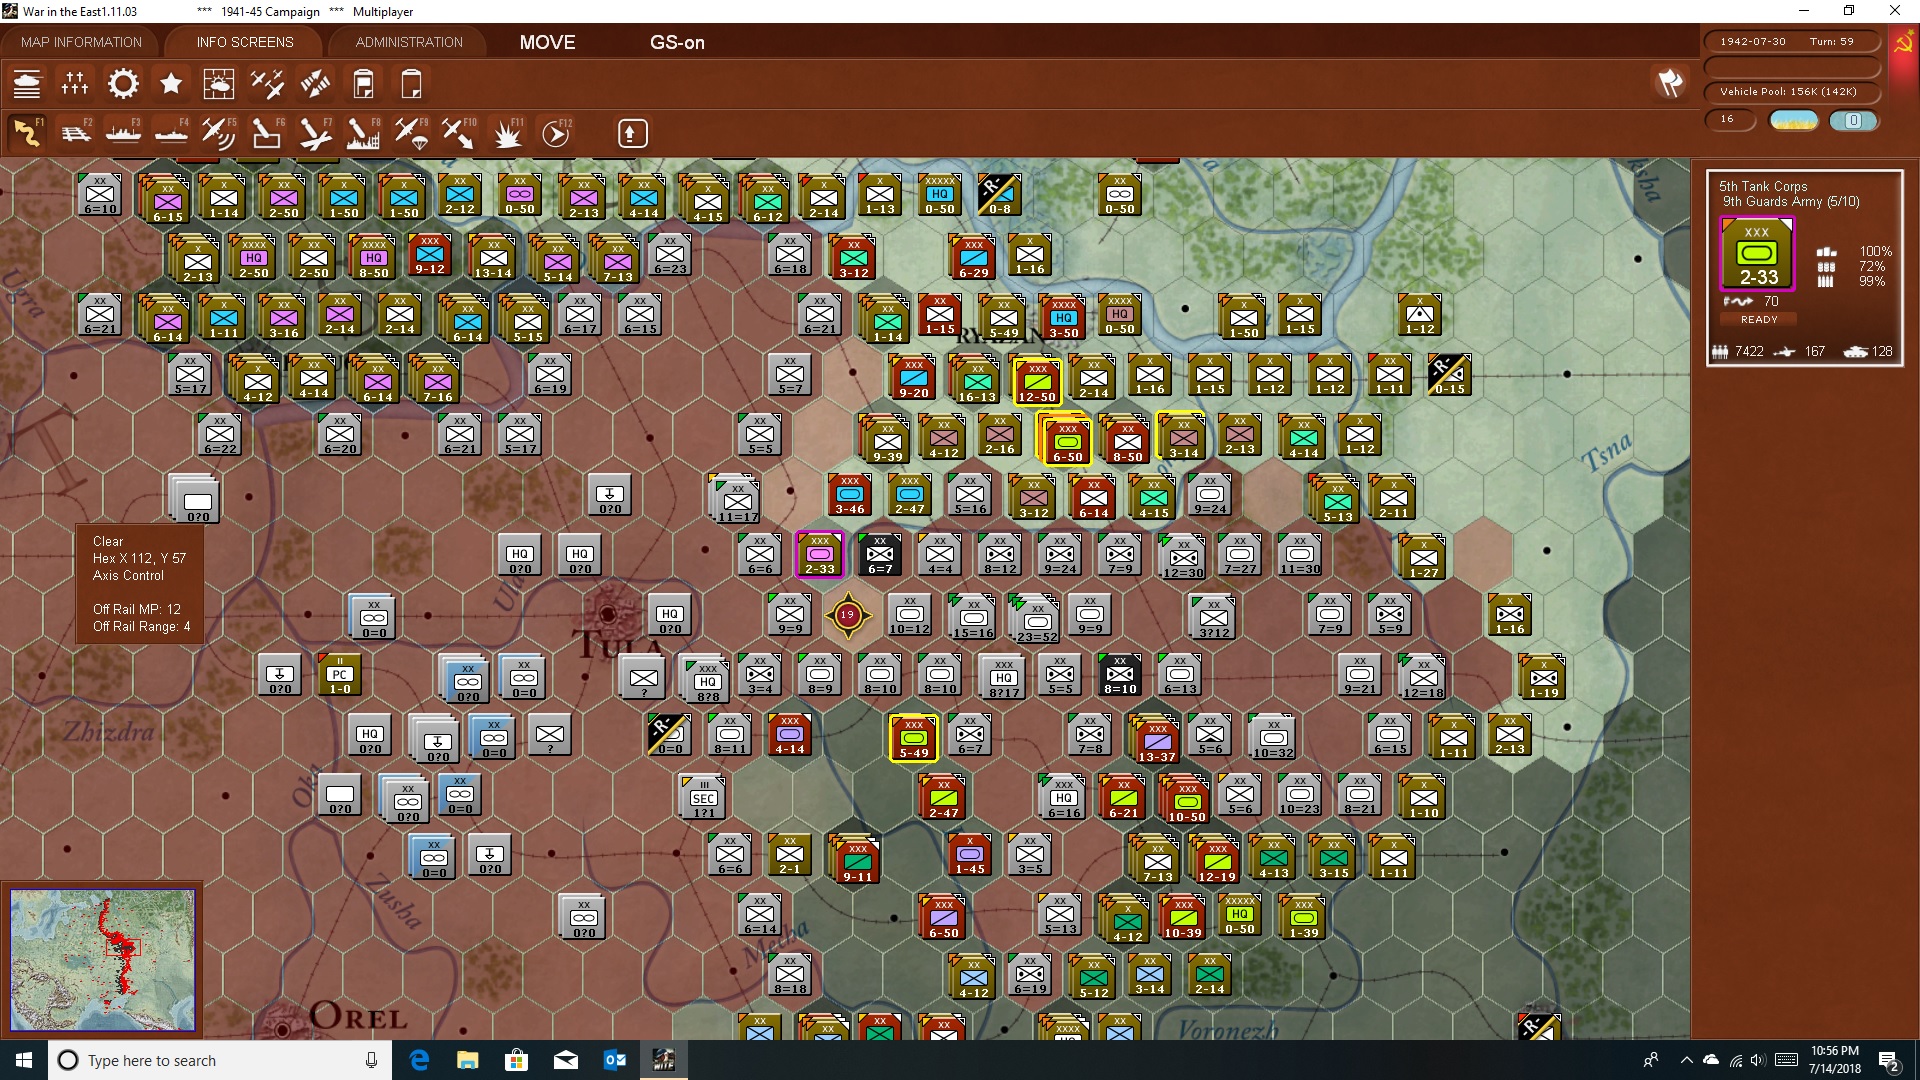Open Microsoft Edge from the taskbar
This screenshot has height=1080, width=1920.
419,1060
